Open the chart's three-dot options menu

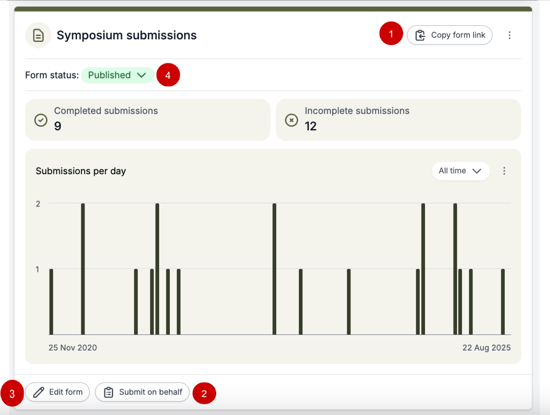504,171
